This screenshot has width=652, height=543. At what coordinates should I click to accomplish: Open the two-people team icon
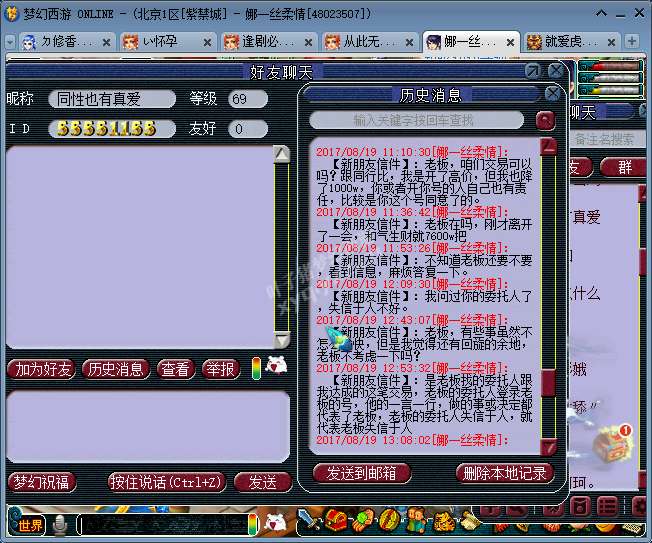416,520
